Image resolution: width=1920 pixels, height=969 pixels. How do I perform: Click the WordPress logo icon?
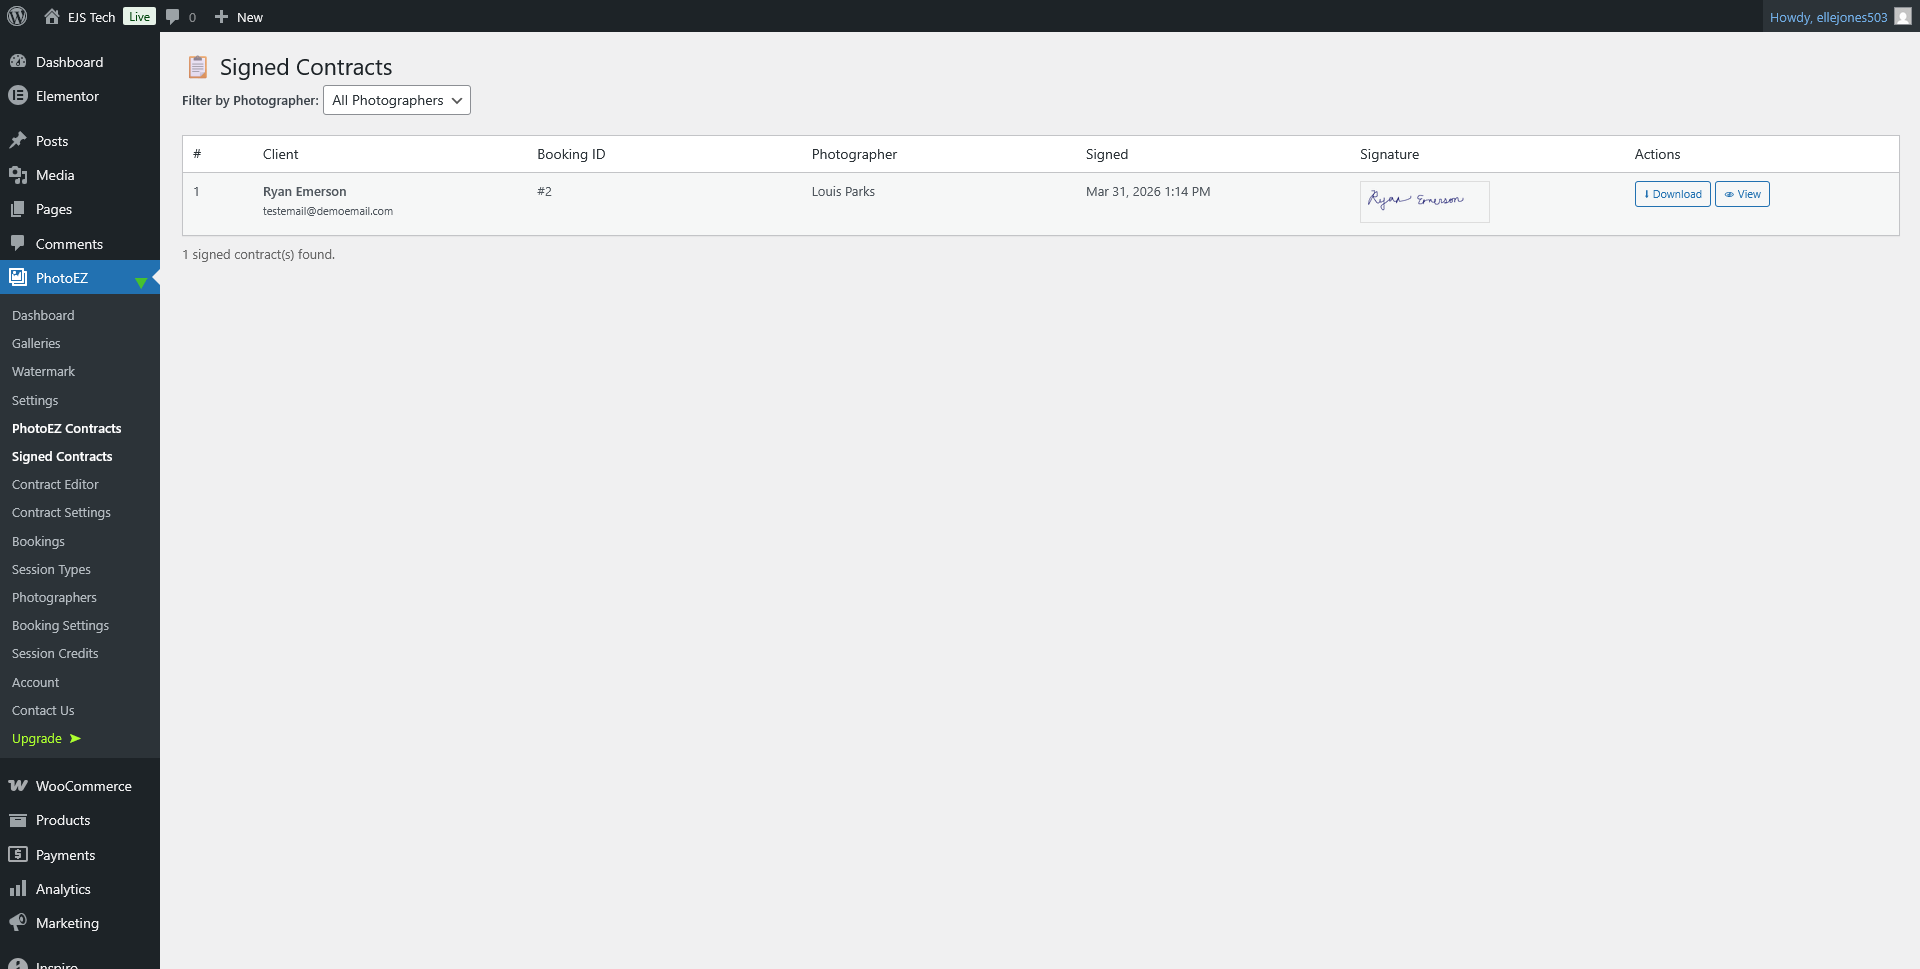(17, 16)
